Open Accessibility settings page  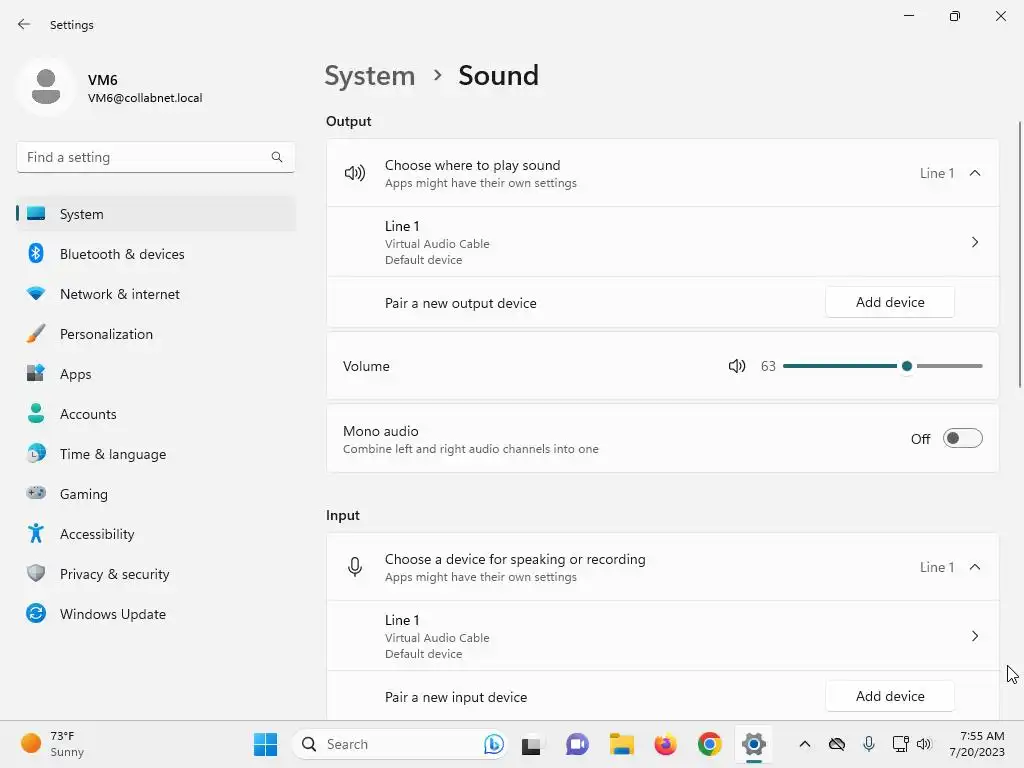click(x=96, y=534)
